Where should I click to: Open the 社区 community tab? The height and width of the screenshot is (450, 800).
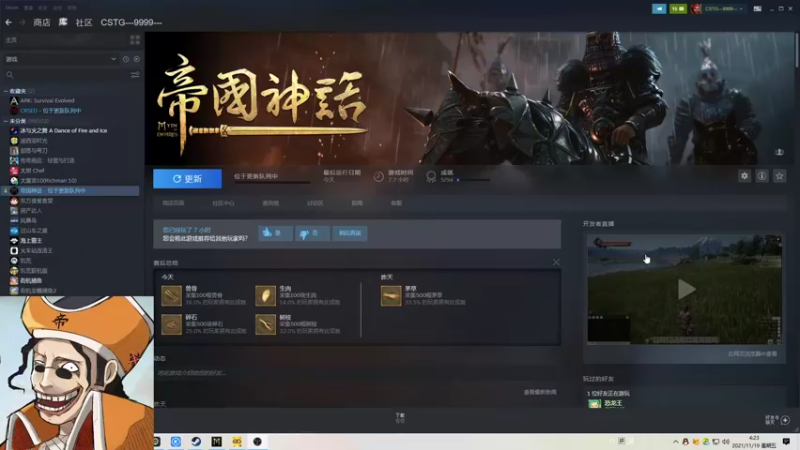click(x=84, y=22)
